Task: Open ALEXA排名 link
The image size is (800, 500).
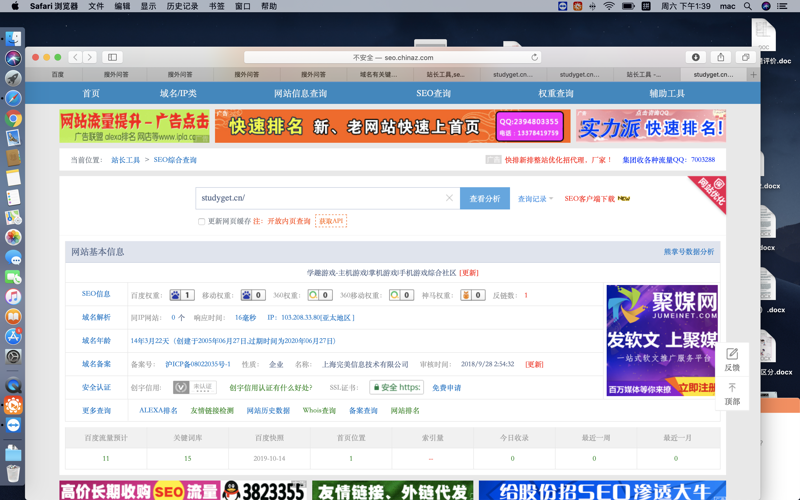Action: 158,410
